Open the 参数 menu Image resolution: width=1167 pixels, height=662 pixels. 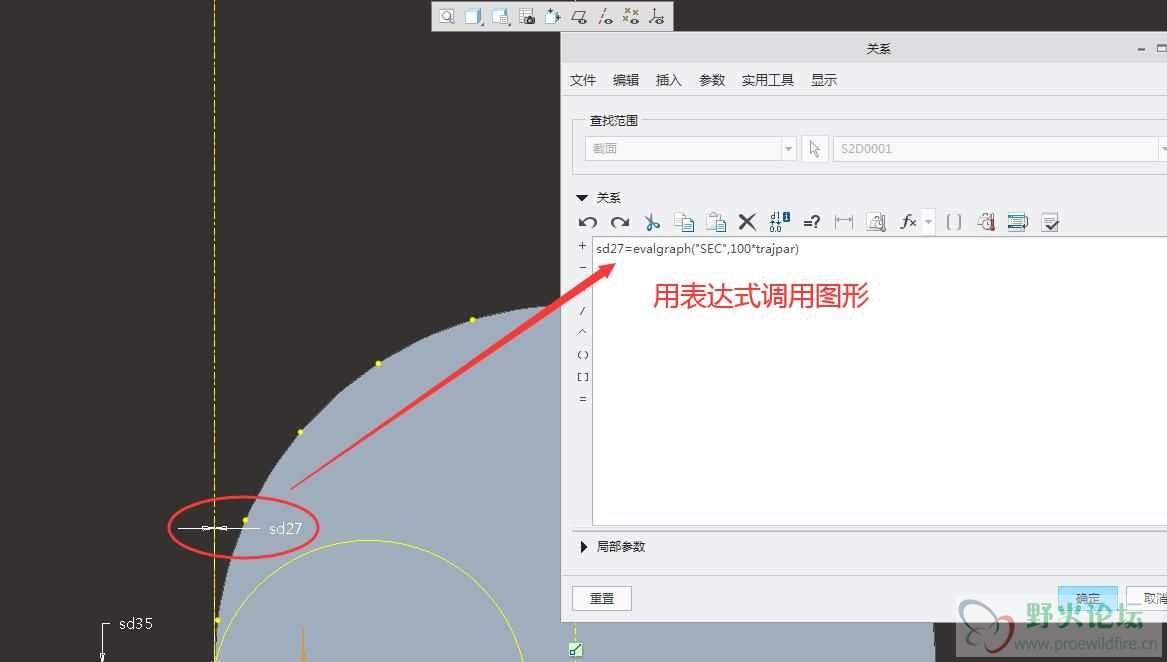coord(712,80)
